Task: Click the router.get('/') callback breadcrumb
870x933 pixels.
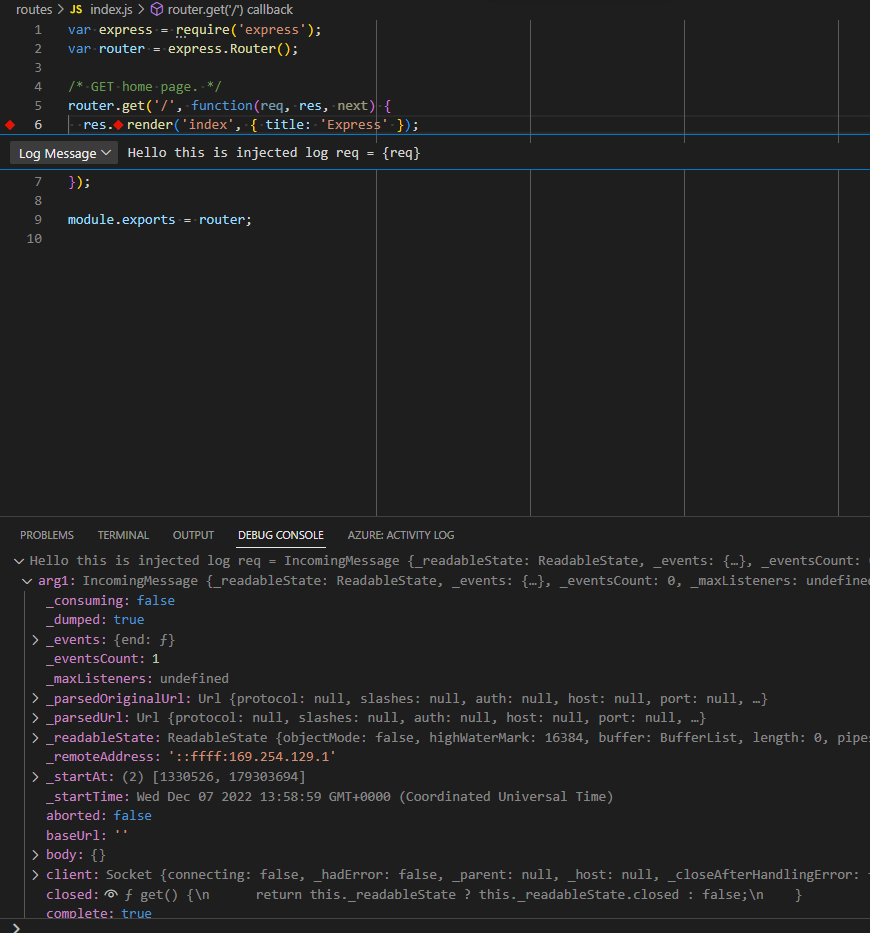Action: point(230,10)
